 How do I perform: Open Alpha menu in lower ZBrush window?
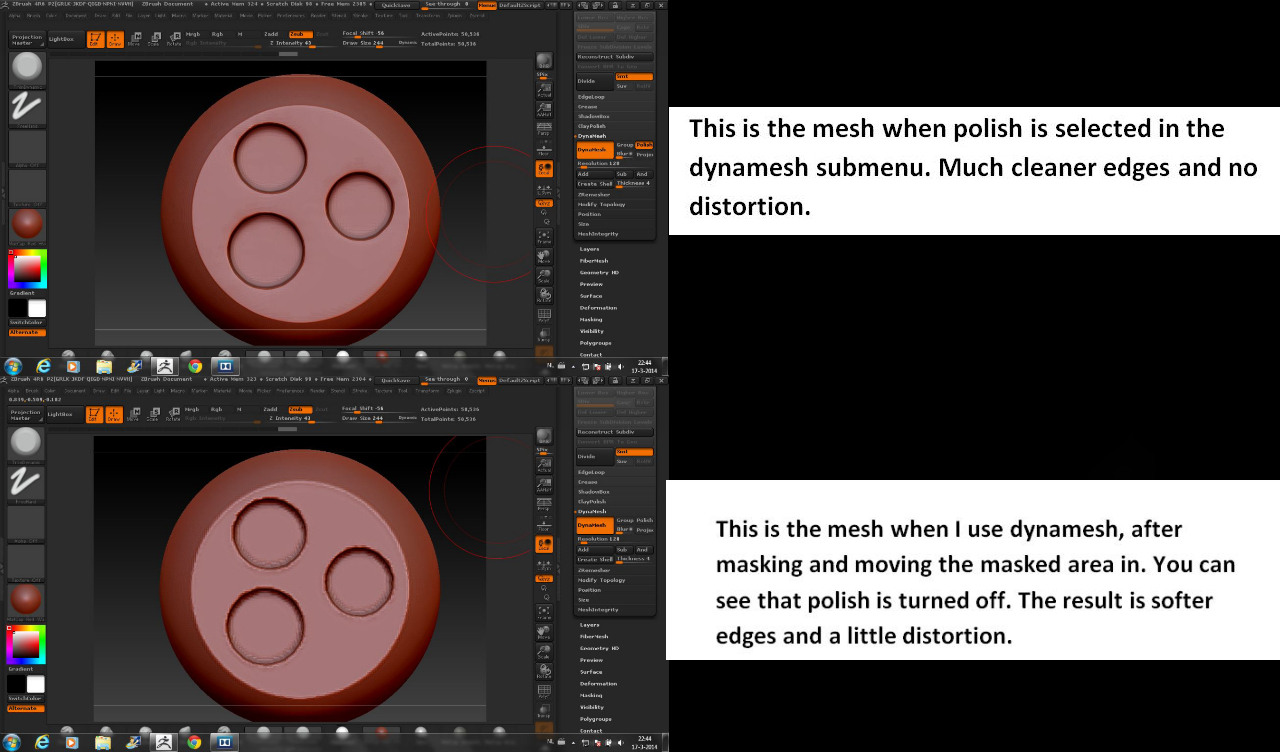(14, 390)
